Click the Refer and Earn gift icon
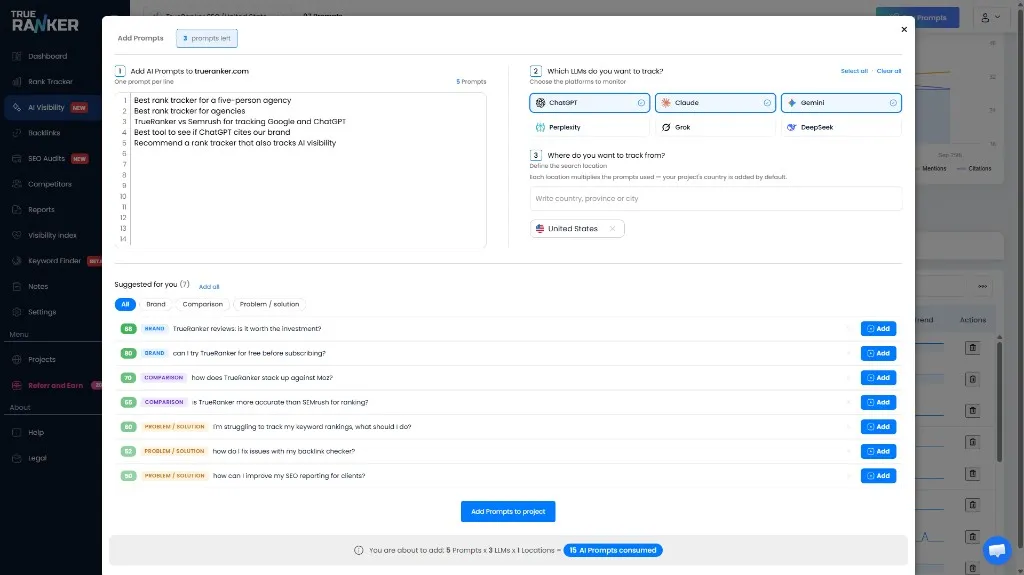This screenshot has height=575, width=1024. tap(16, 386)
